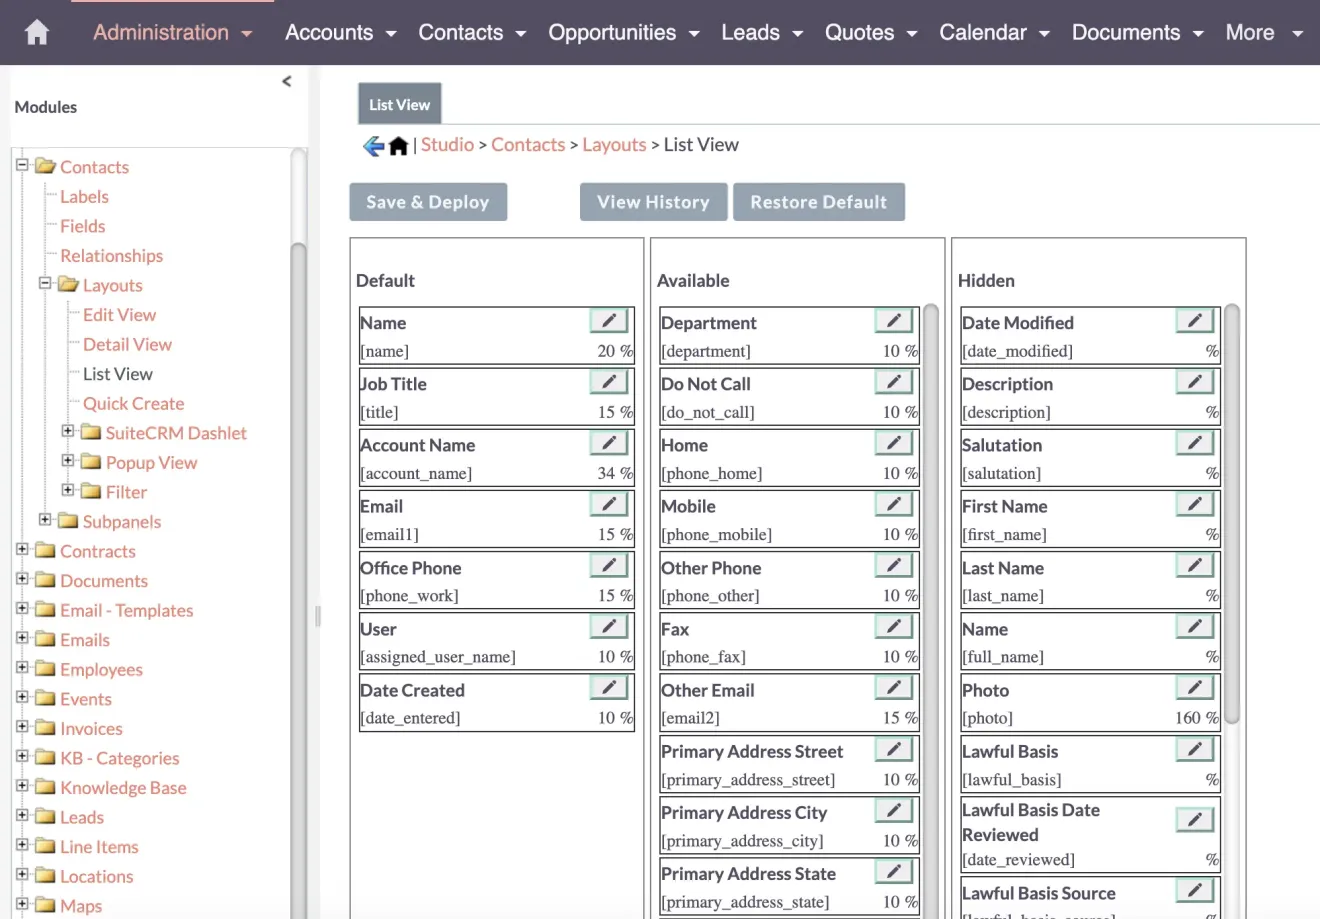The image size is (1320, 919).
Task: Open the edit icon for Primary Address Street
Action: (893, 748)
